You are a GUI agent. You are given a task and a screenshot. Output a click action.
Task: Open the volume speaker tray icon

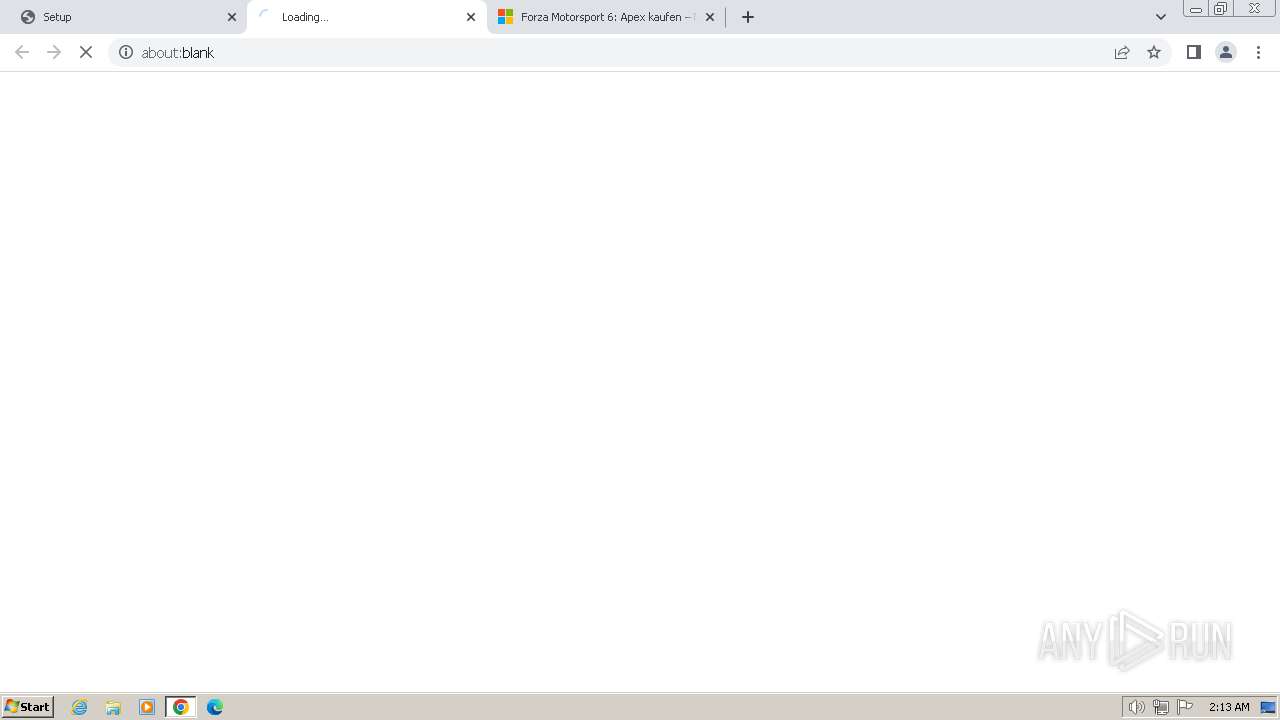coord(1137,707)
